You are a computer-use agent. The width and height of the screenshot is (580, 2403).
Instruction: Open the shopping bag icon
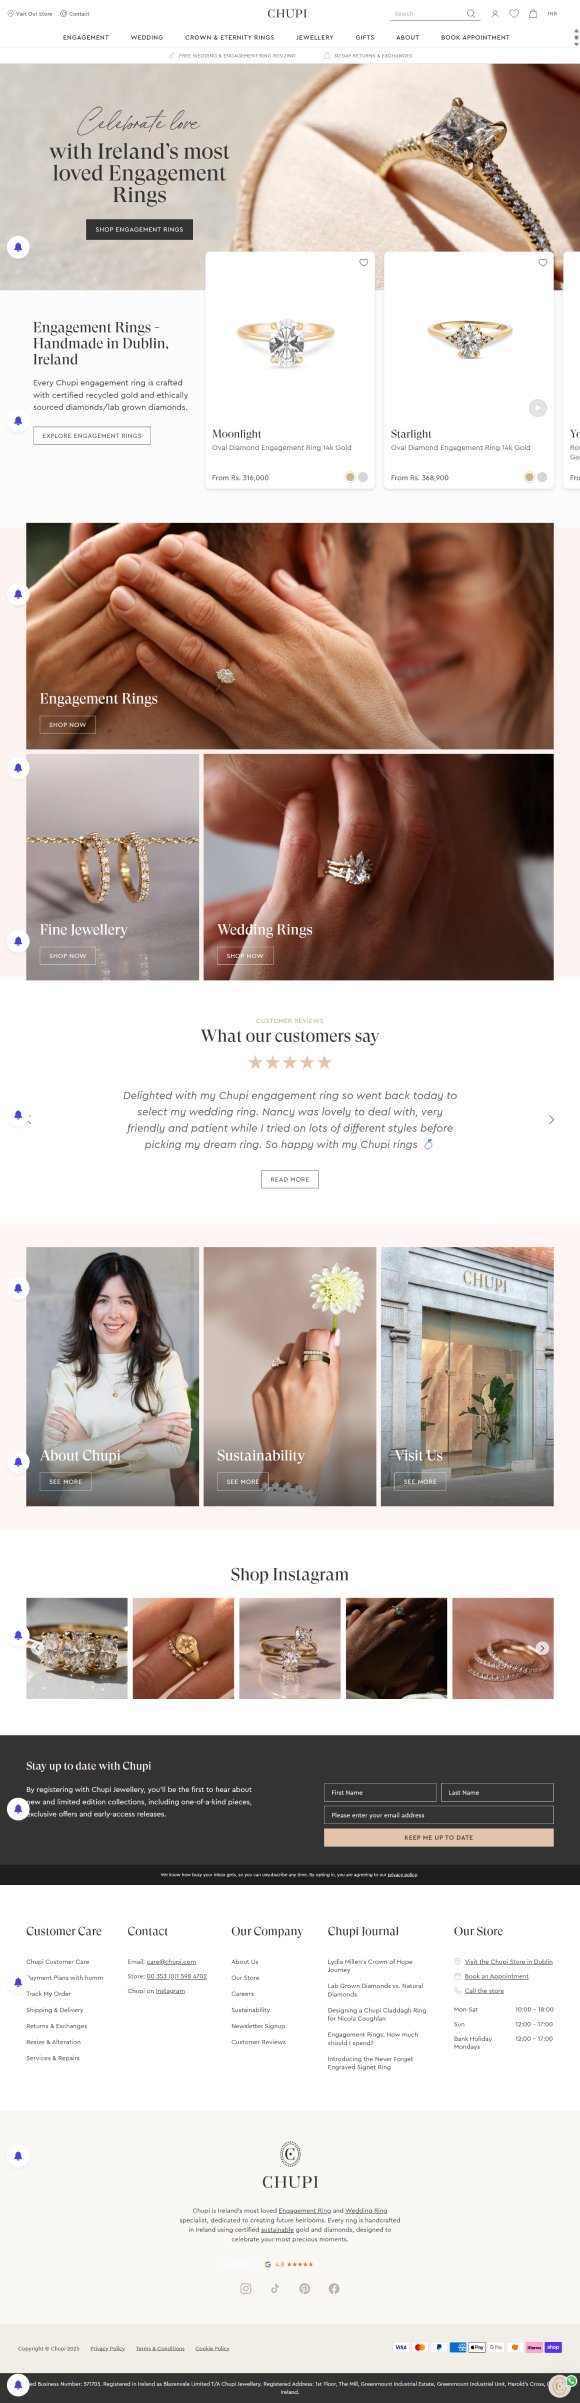coord(533,14)
